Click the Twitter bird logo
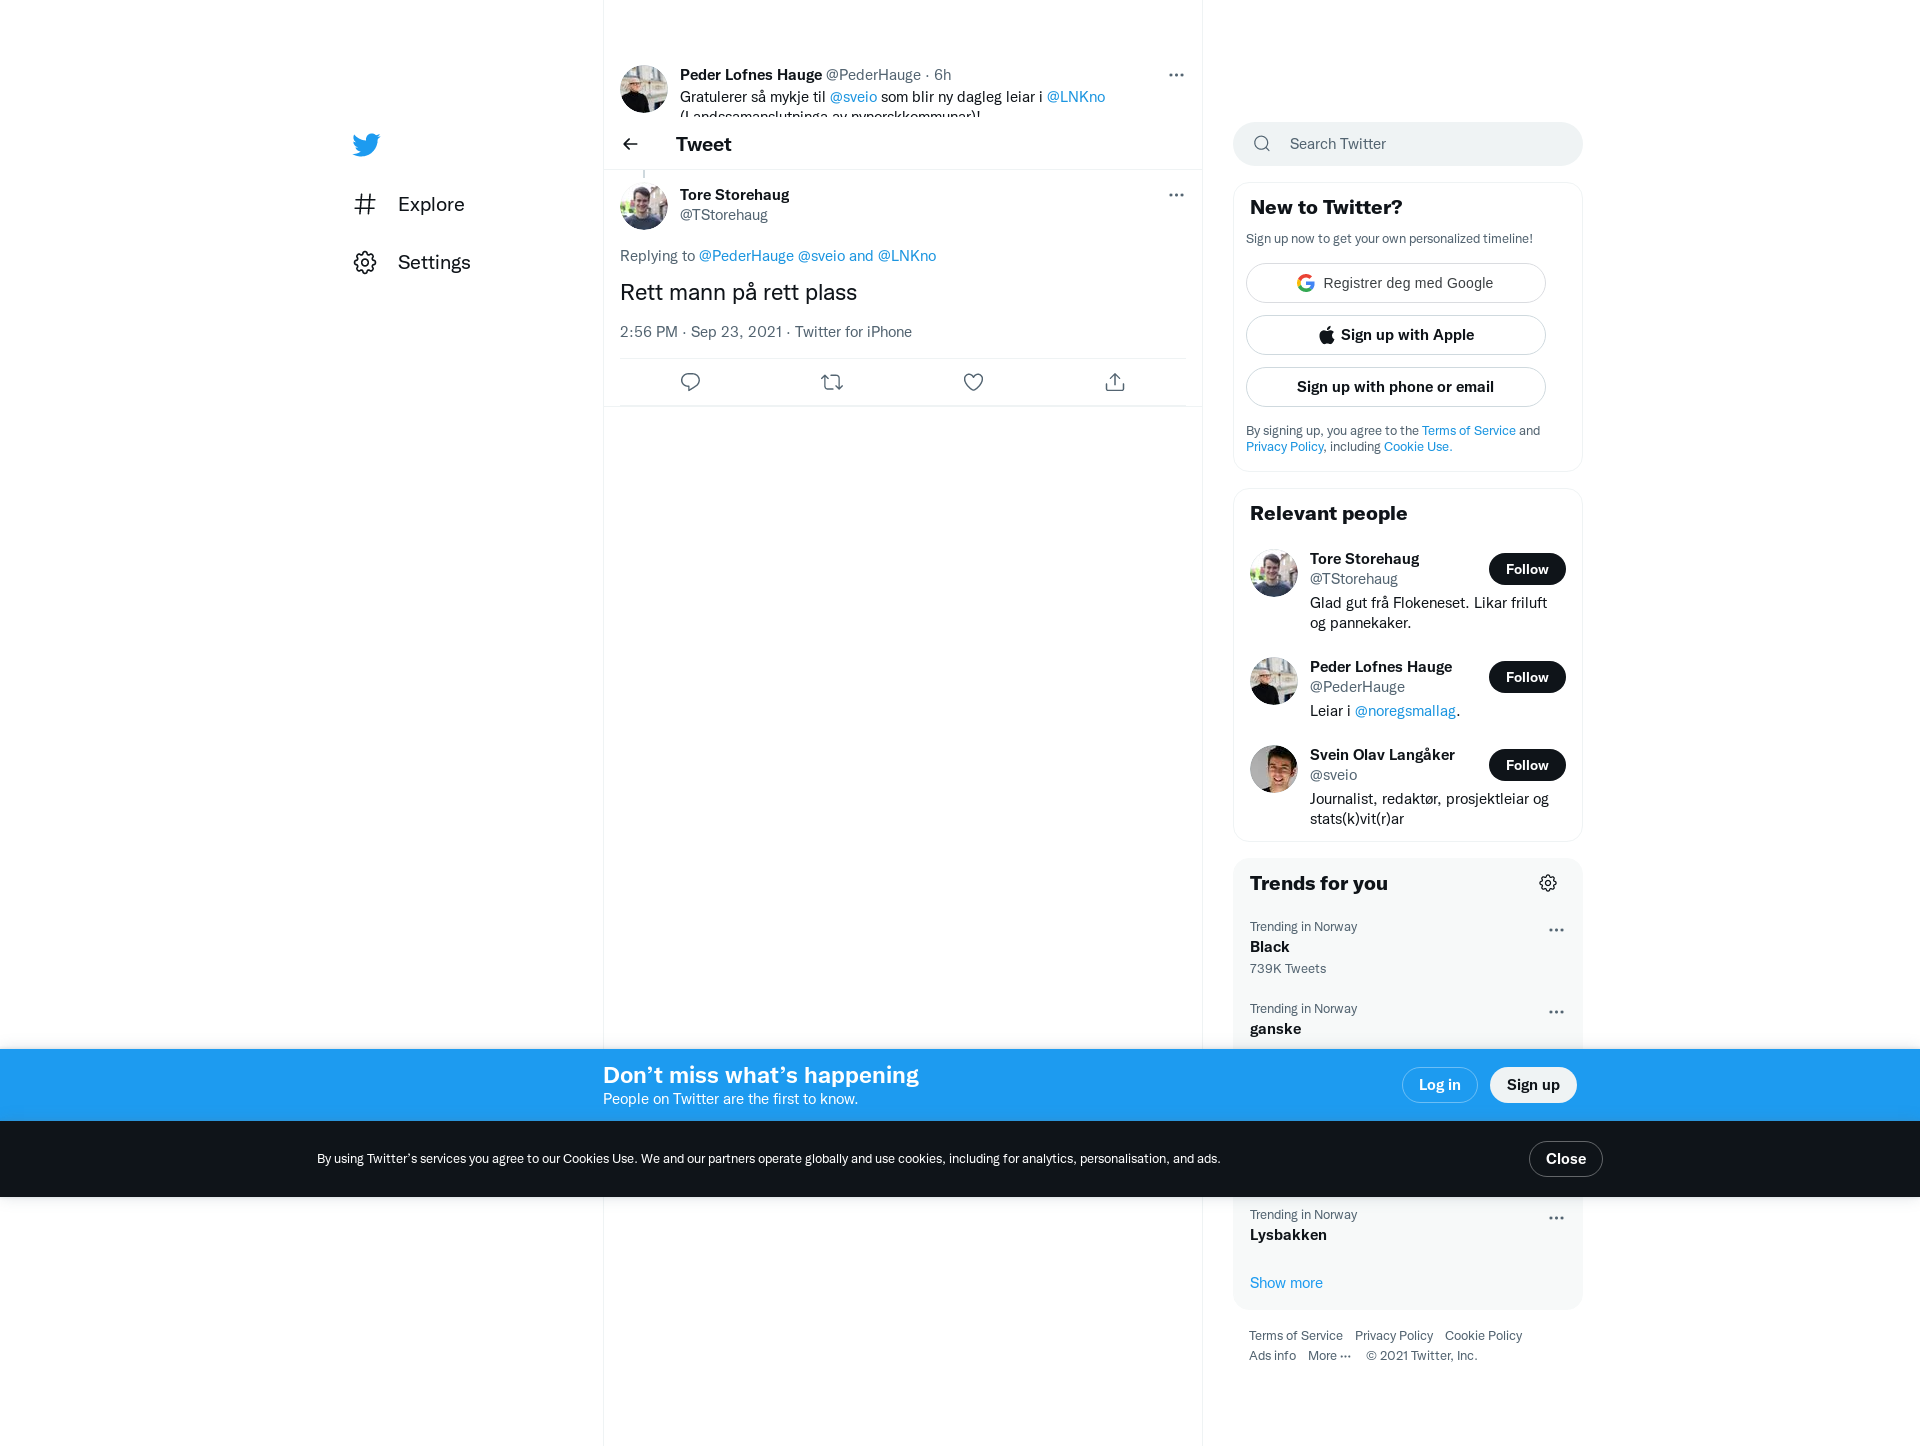Screen dimensions: 1920x1446 (366, 145)
